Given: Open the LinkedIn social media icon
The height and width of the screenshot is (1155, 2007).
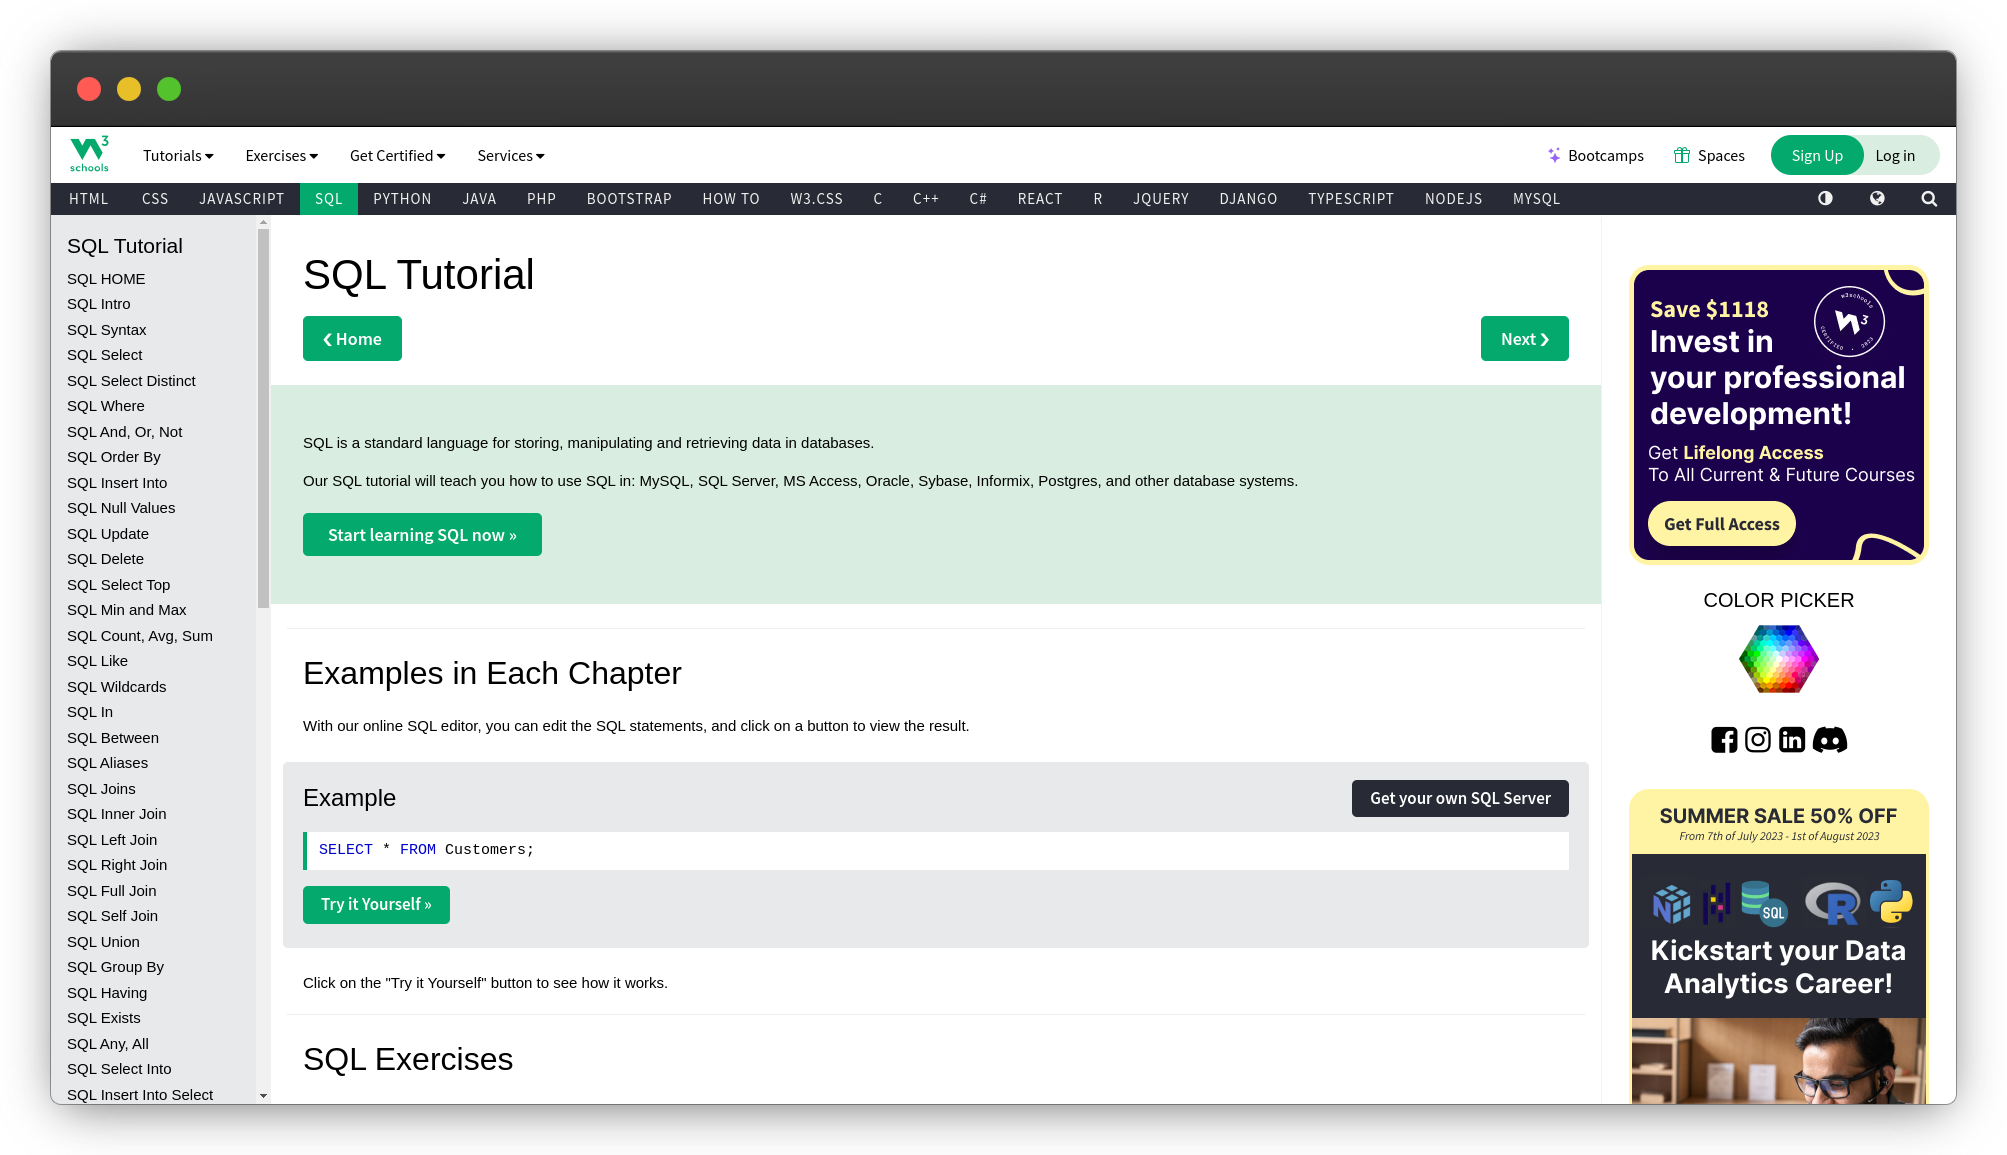Looking at the screenshot, I should point(1792,740).
